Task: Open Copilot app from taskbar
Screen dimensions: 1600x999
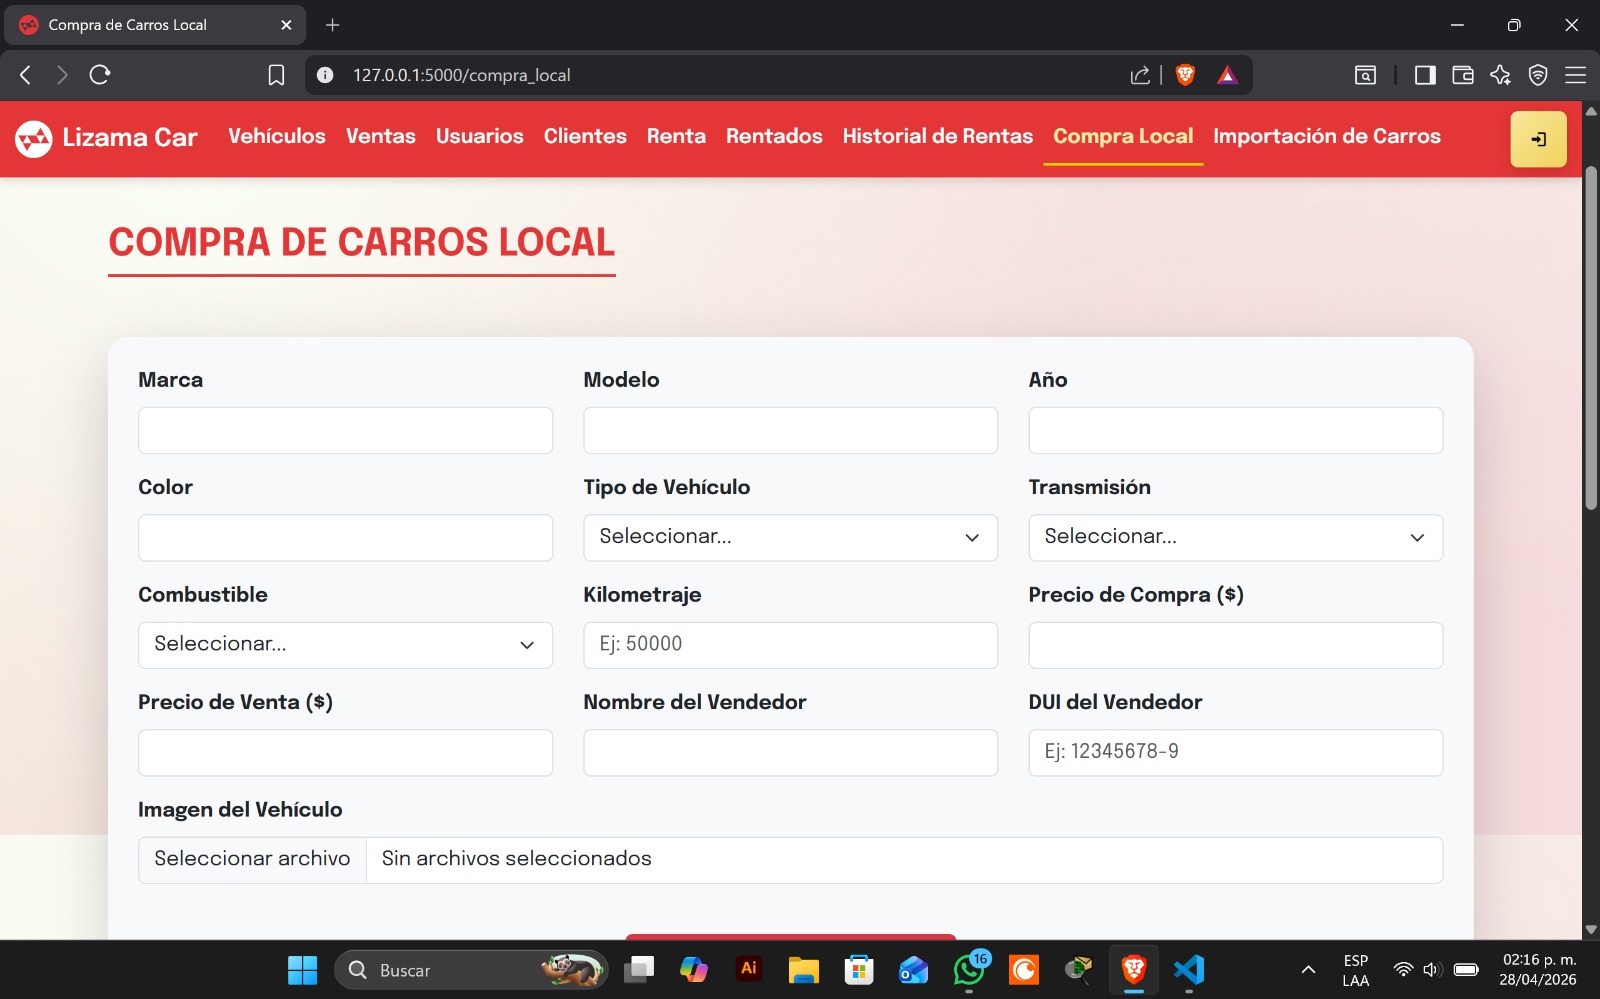Action: (x=693, y=970)
